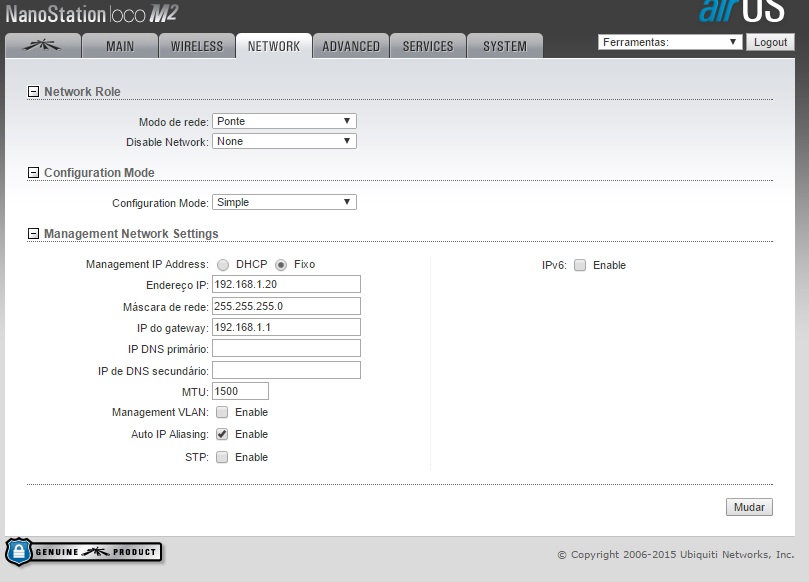Click the airOS logo
Viewport: 809px width, 582px height.
pos(742,10)
